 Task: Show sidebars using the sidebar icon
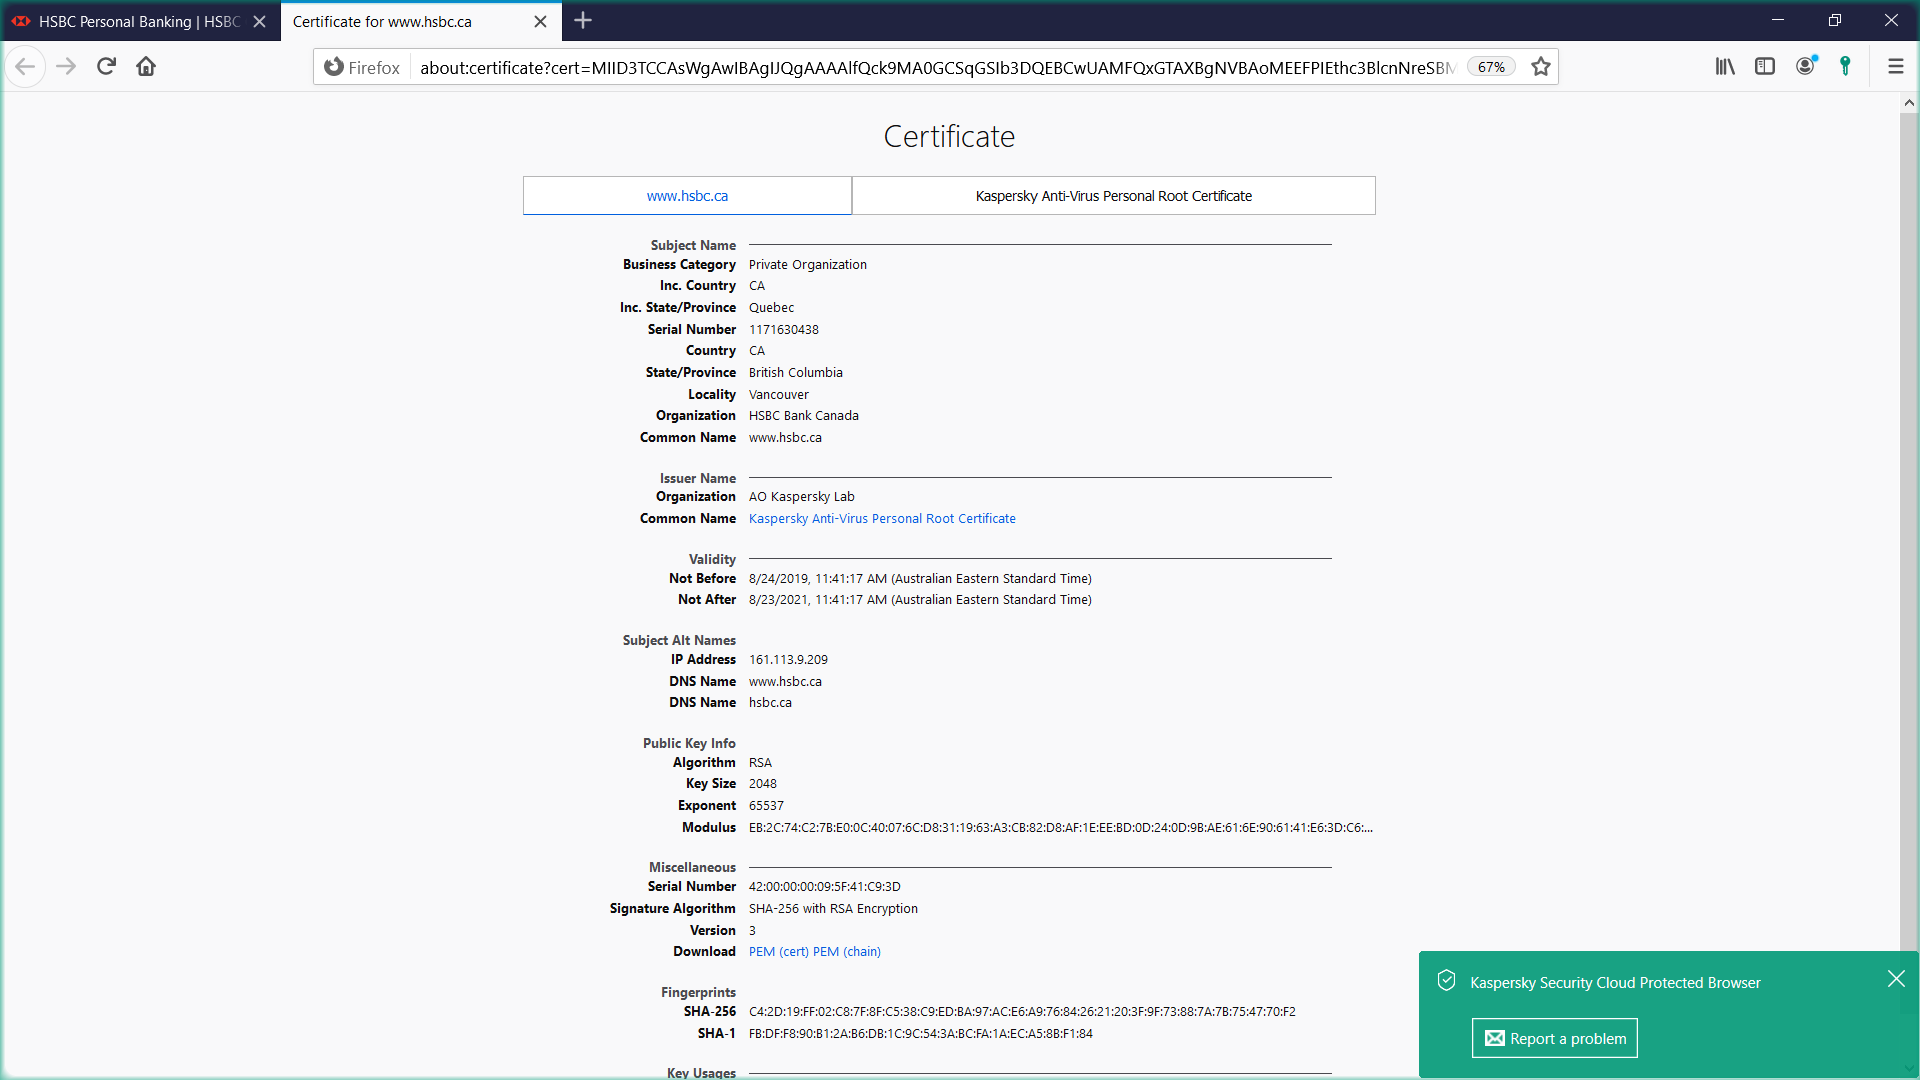click(1765, 67)
